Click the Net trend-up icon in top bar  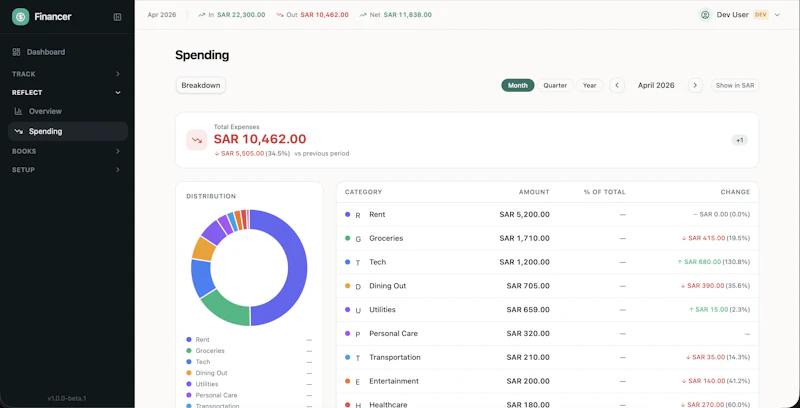[363, 15]
